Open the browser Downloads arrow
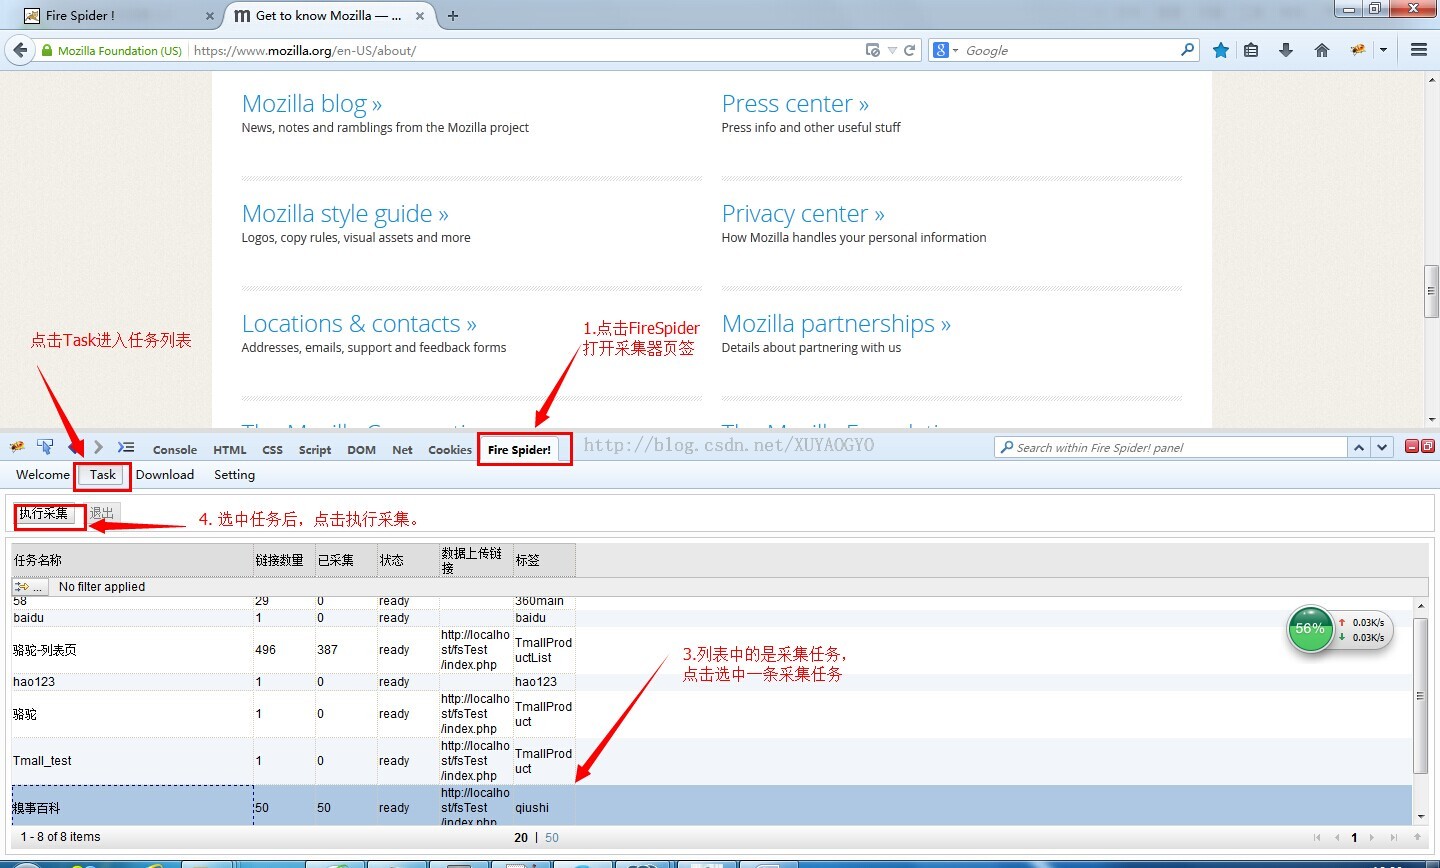Screen dimensions: 1440x868 (1286, 50)
